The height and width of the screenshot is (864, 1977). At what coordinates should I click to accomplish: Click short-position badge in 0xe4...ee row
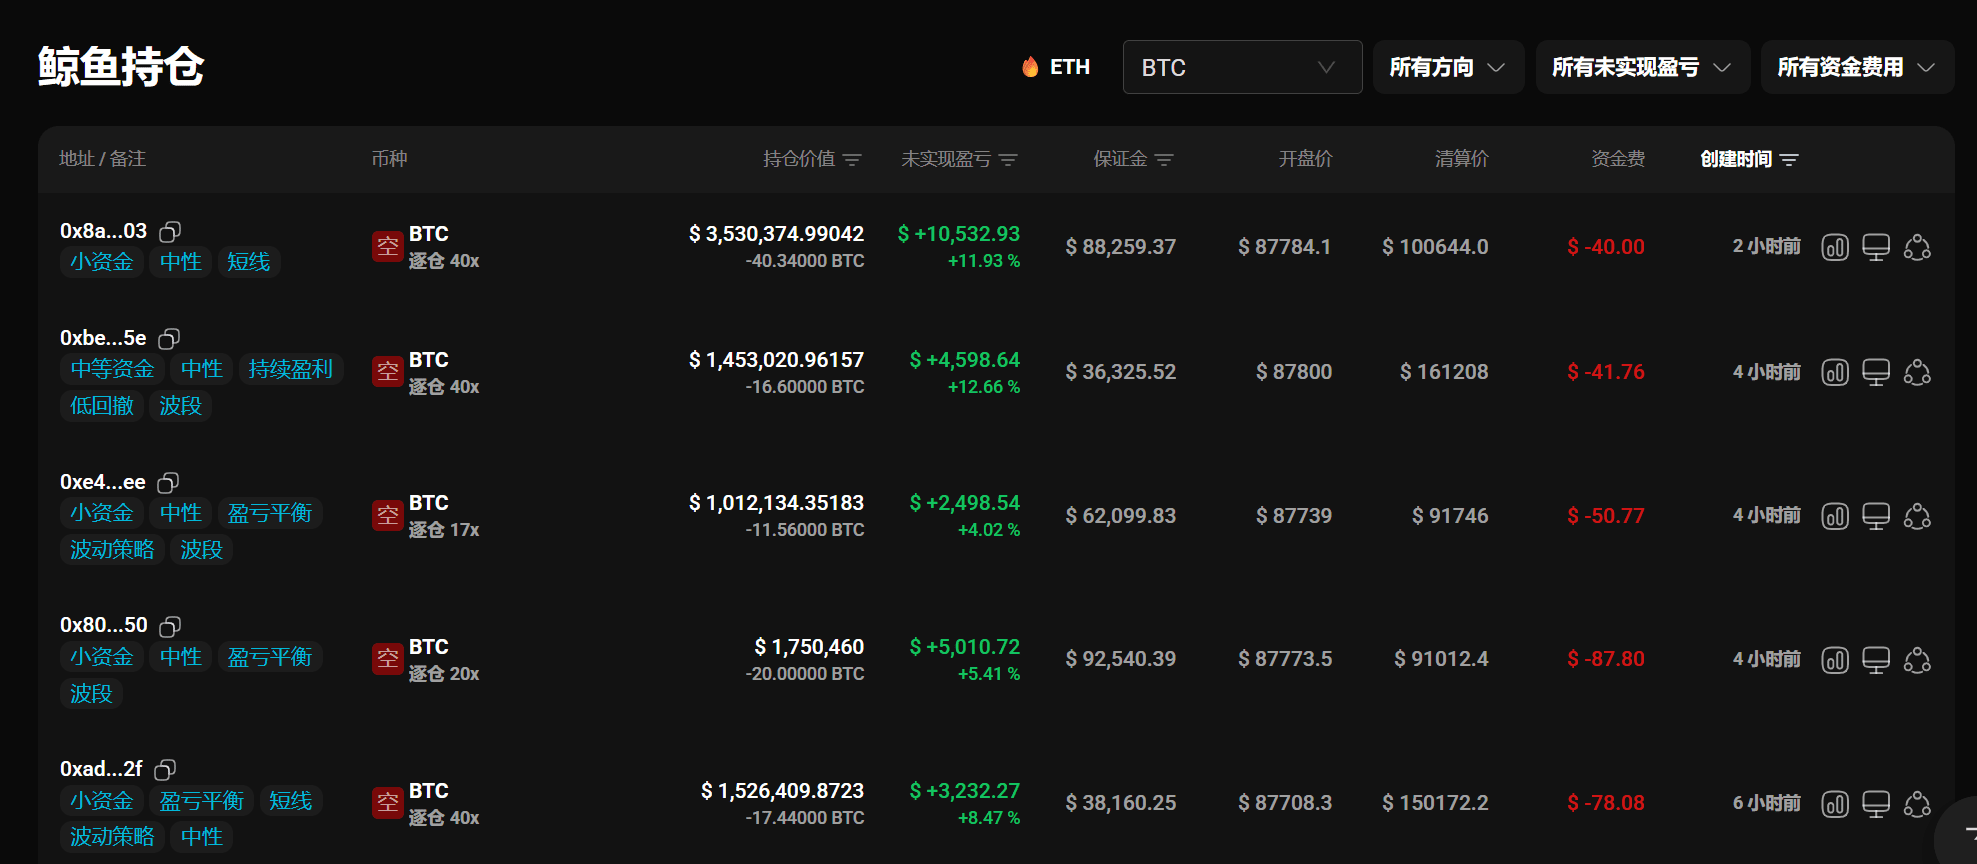(388, 515)
